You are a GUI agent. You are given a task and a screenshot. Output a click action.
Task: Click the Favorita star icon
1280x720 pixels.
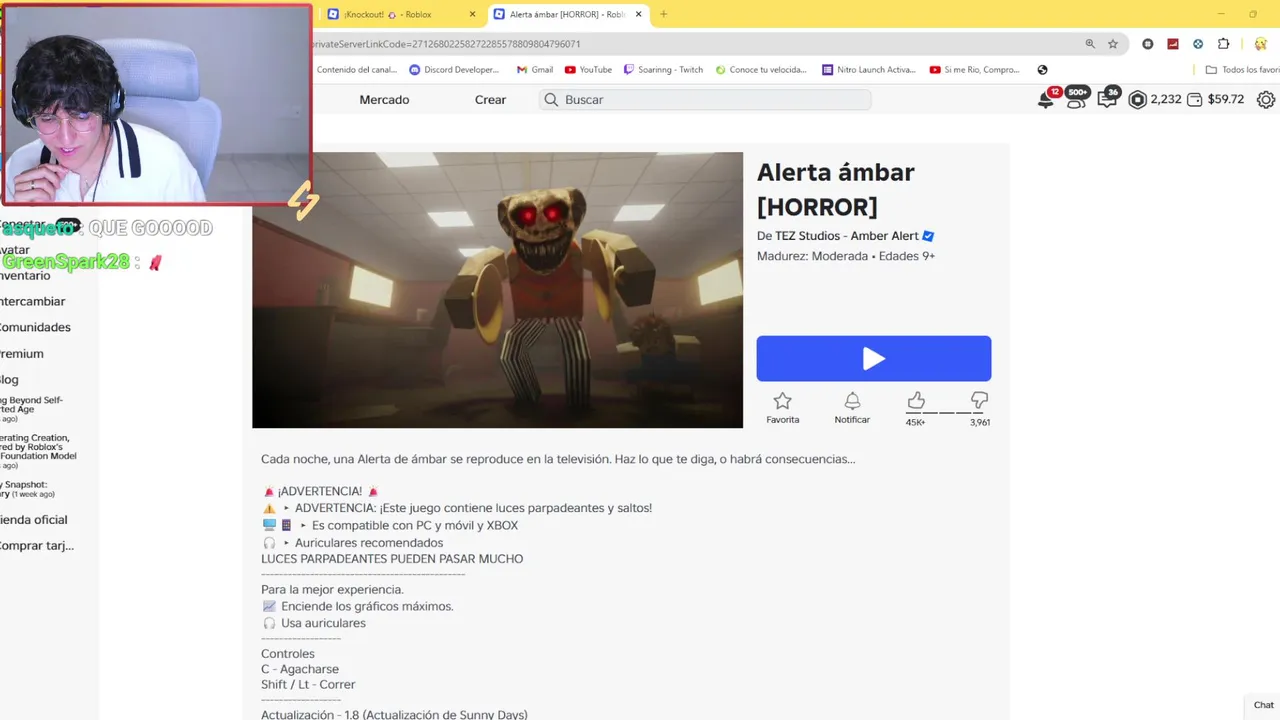coord(782,401)
